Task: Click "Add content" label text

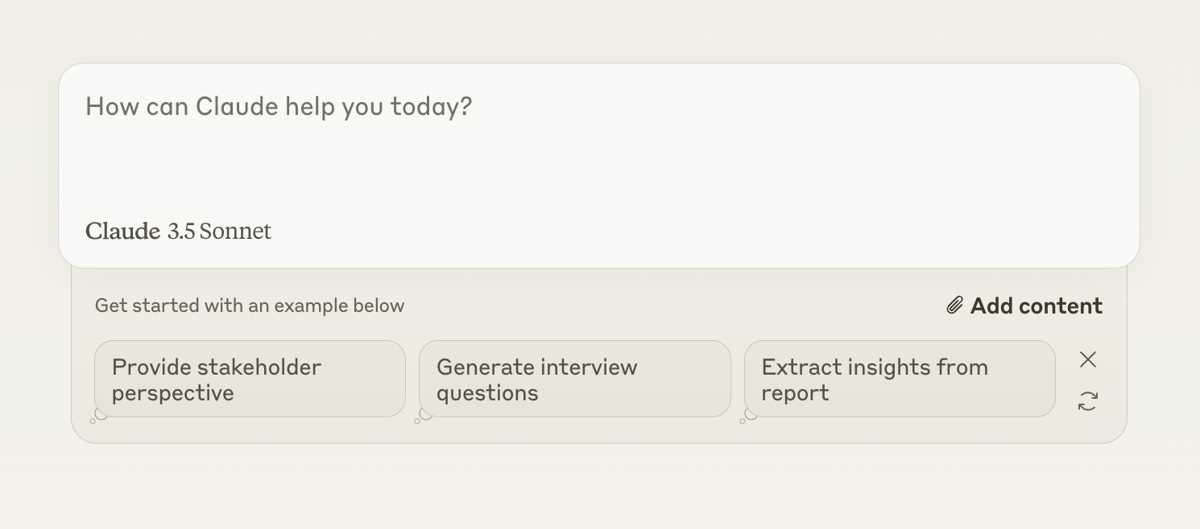Action: pos(1036,306)
